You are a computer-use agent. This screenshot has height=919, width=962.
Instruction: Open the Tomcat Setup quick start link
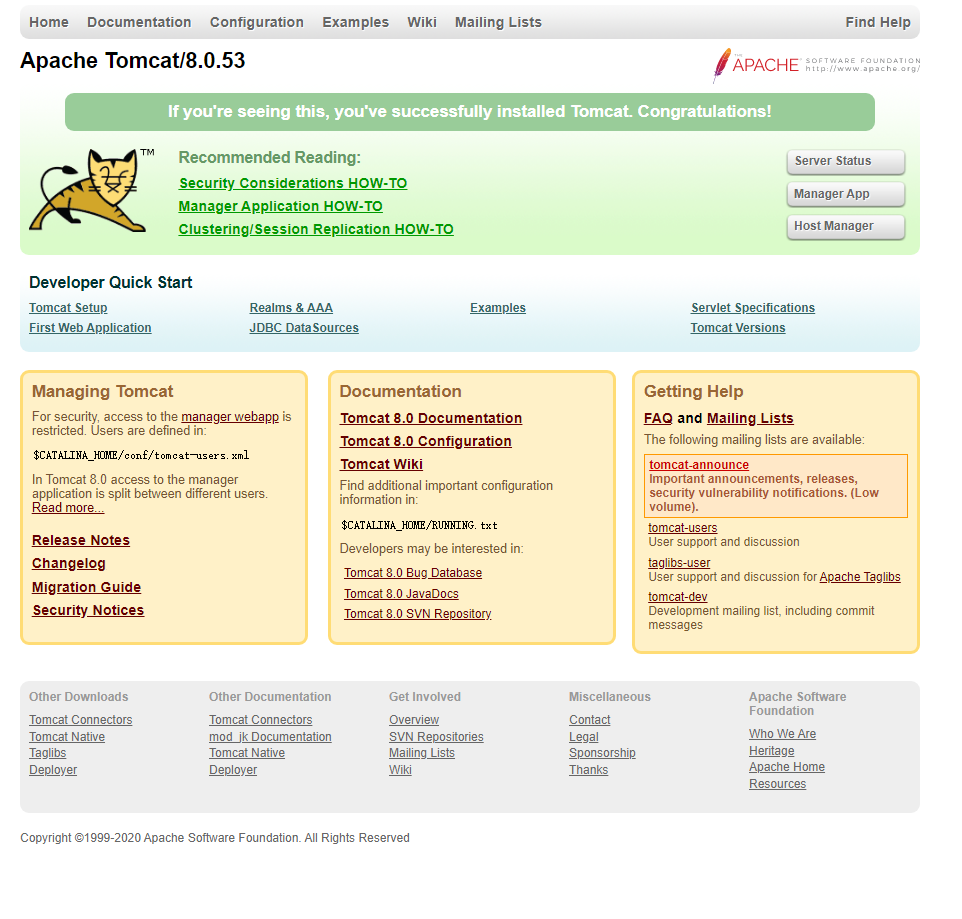click(68, 308)
